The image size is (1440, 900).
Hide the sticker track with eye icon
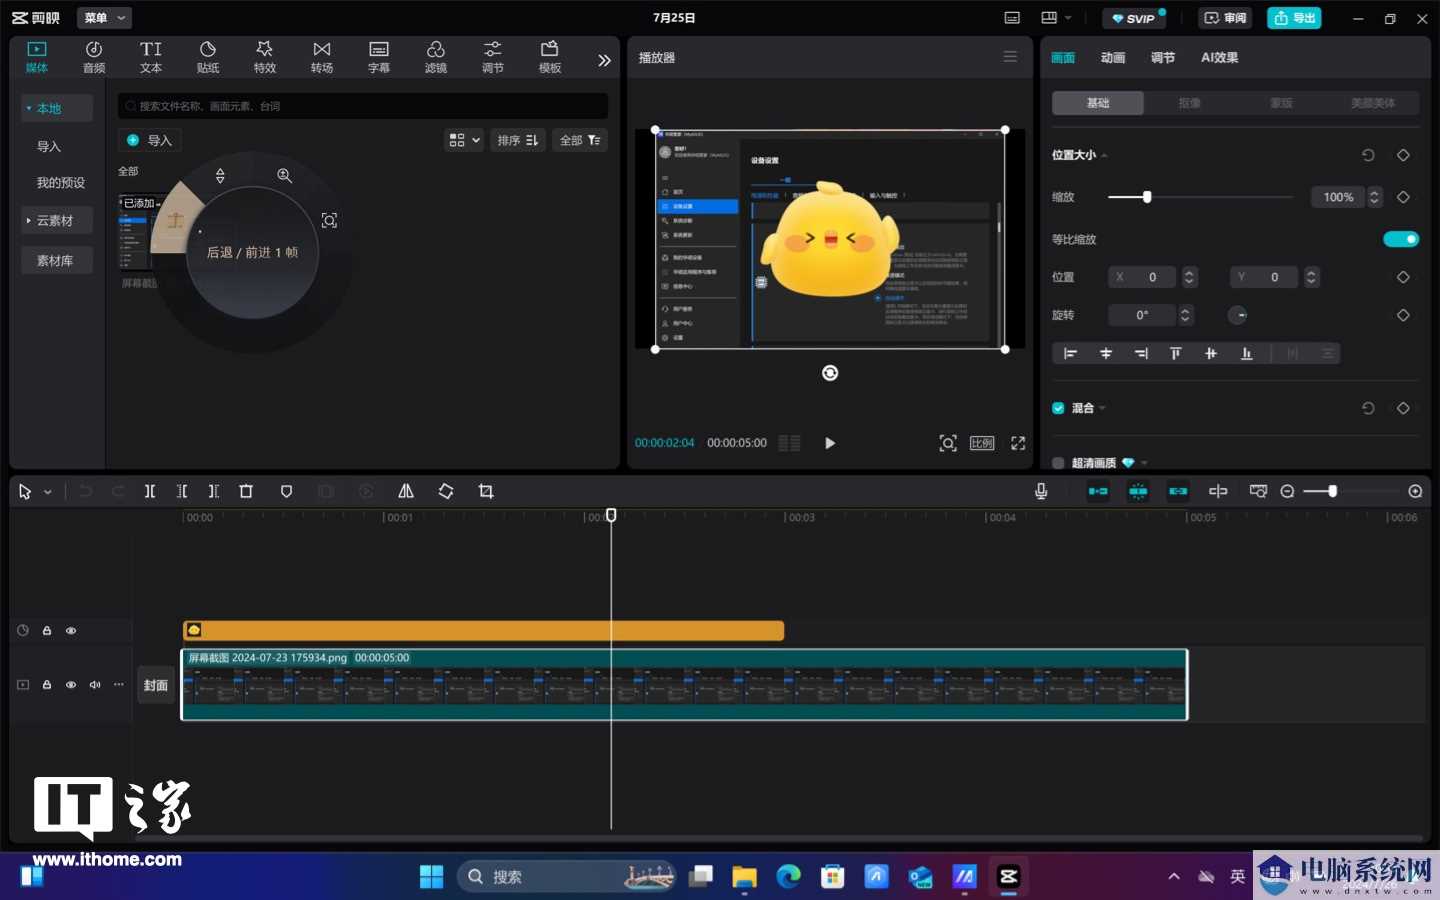click(x=71, y=631)
